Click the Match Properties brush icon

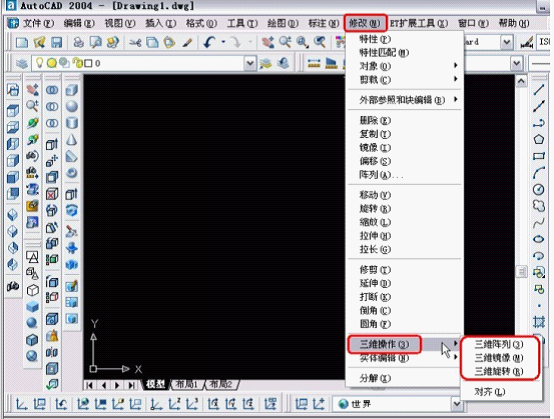tap(187, 43)
